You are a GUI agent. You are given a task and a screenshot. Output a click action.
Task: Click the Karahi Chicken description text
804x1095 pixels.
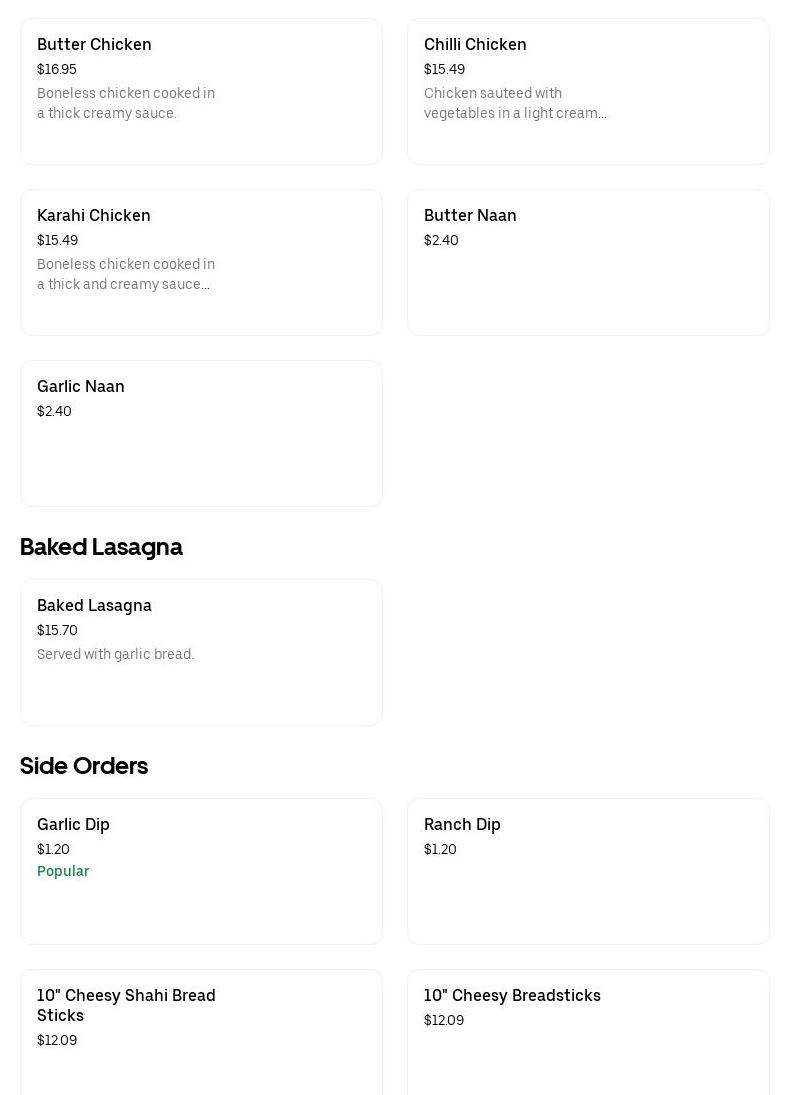[126, 274]
